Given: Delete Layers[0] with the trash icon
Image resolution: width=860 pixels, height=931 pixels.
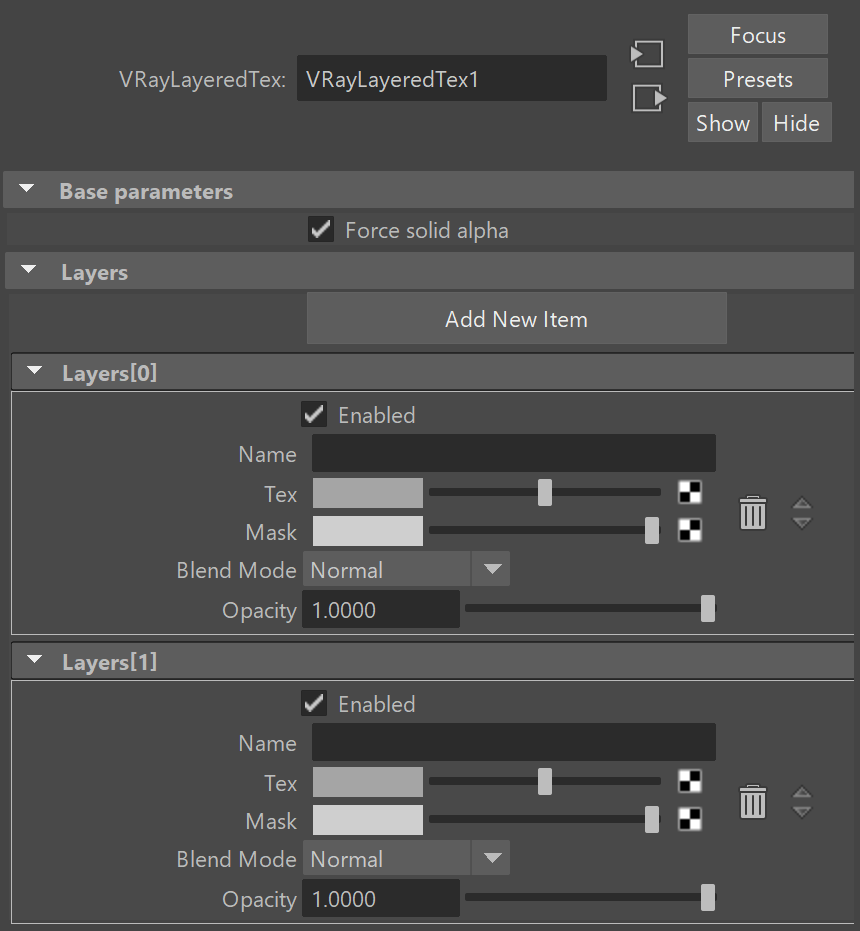Looking at the screenshot, I should (752, 512).
